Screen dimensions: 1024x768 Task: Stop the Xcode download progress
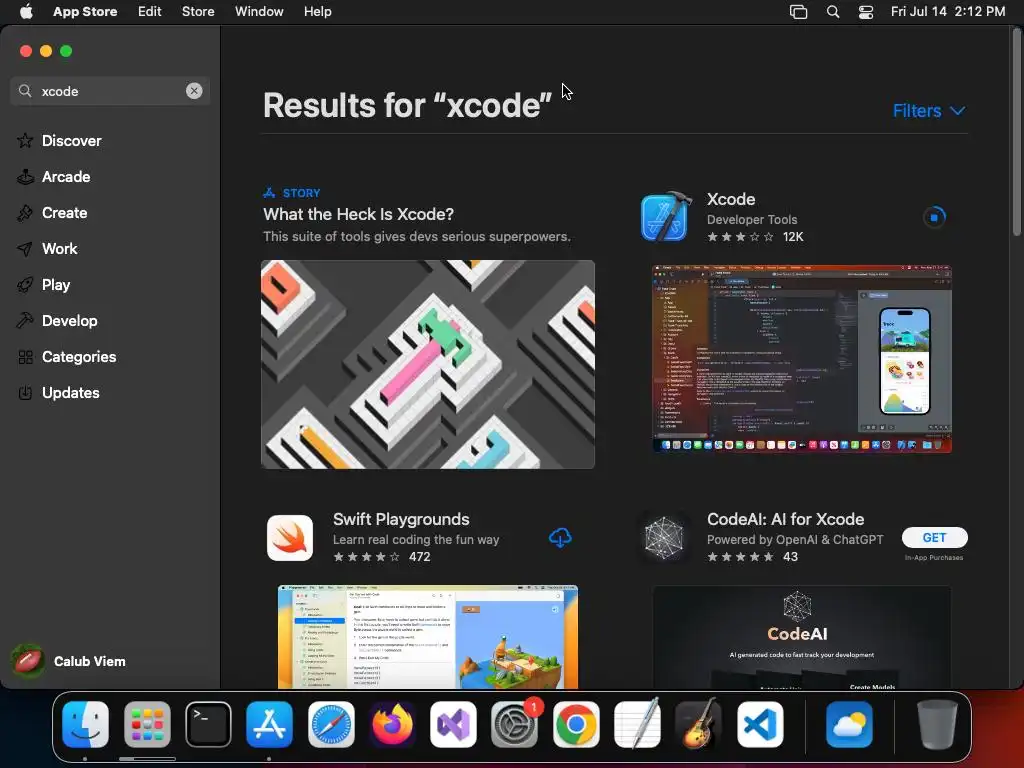click(x=935, y=217)
